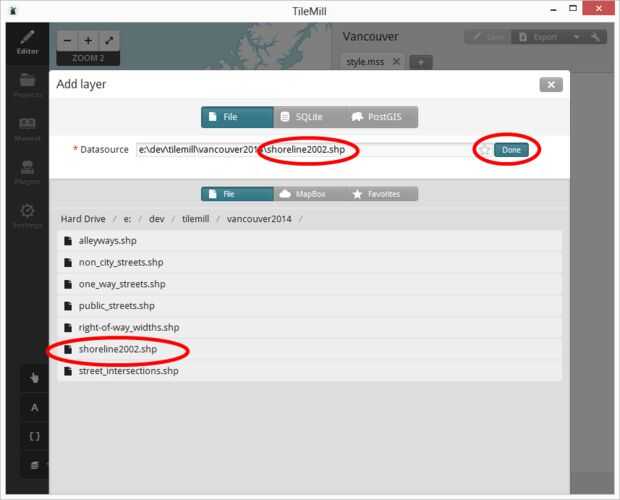Switch to PostGIS datasource tab
Screen dimensions: 620x500
[381, 117]
